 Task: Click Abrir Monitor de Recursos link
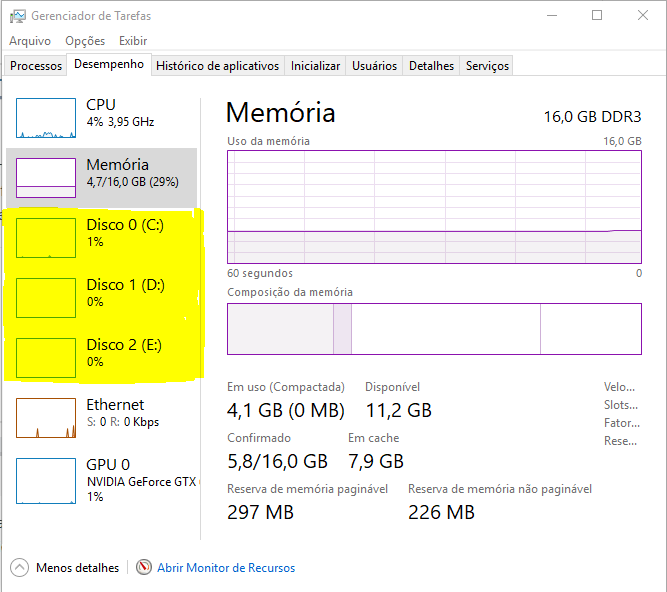click(x=226, y=568)
